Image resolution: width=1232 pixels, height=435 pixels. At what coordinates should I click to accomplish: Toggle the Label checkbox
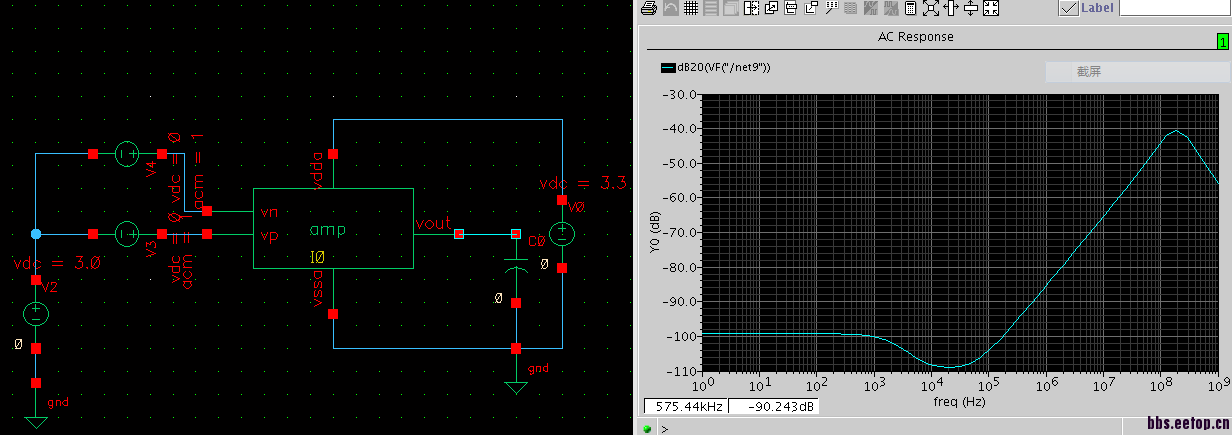click(x=1068, y=8)
